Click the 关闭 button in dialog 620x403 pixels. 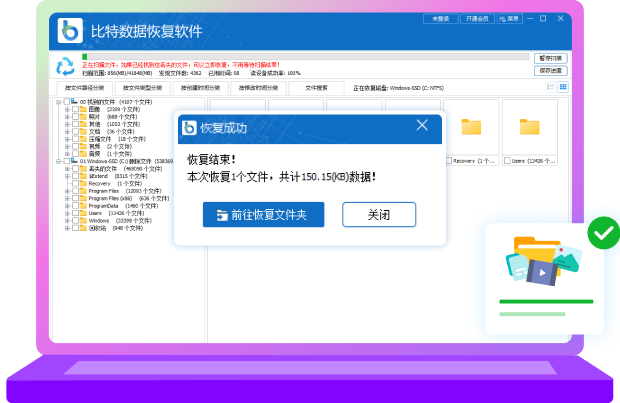point(379,215)
